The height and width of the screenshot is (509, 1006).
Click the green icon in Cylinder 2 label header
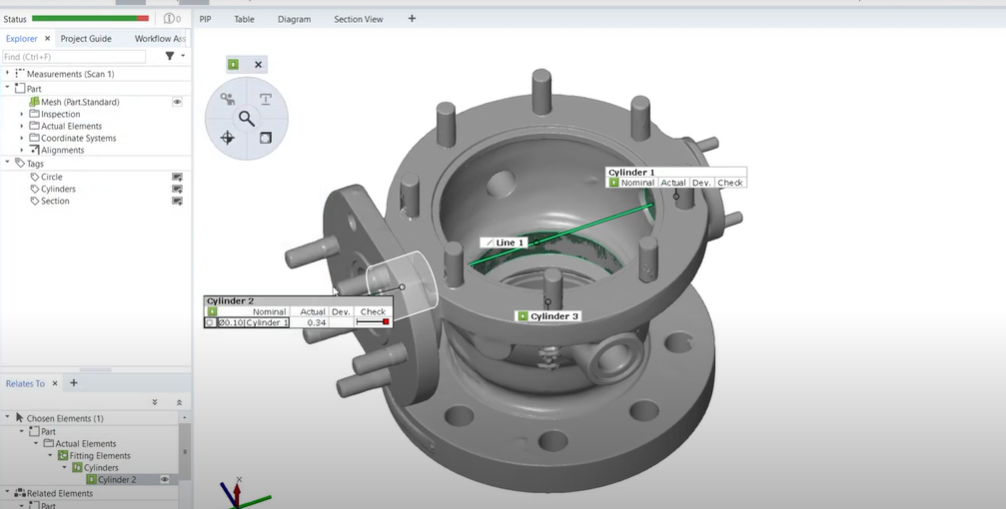212,311
